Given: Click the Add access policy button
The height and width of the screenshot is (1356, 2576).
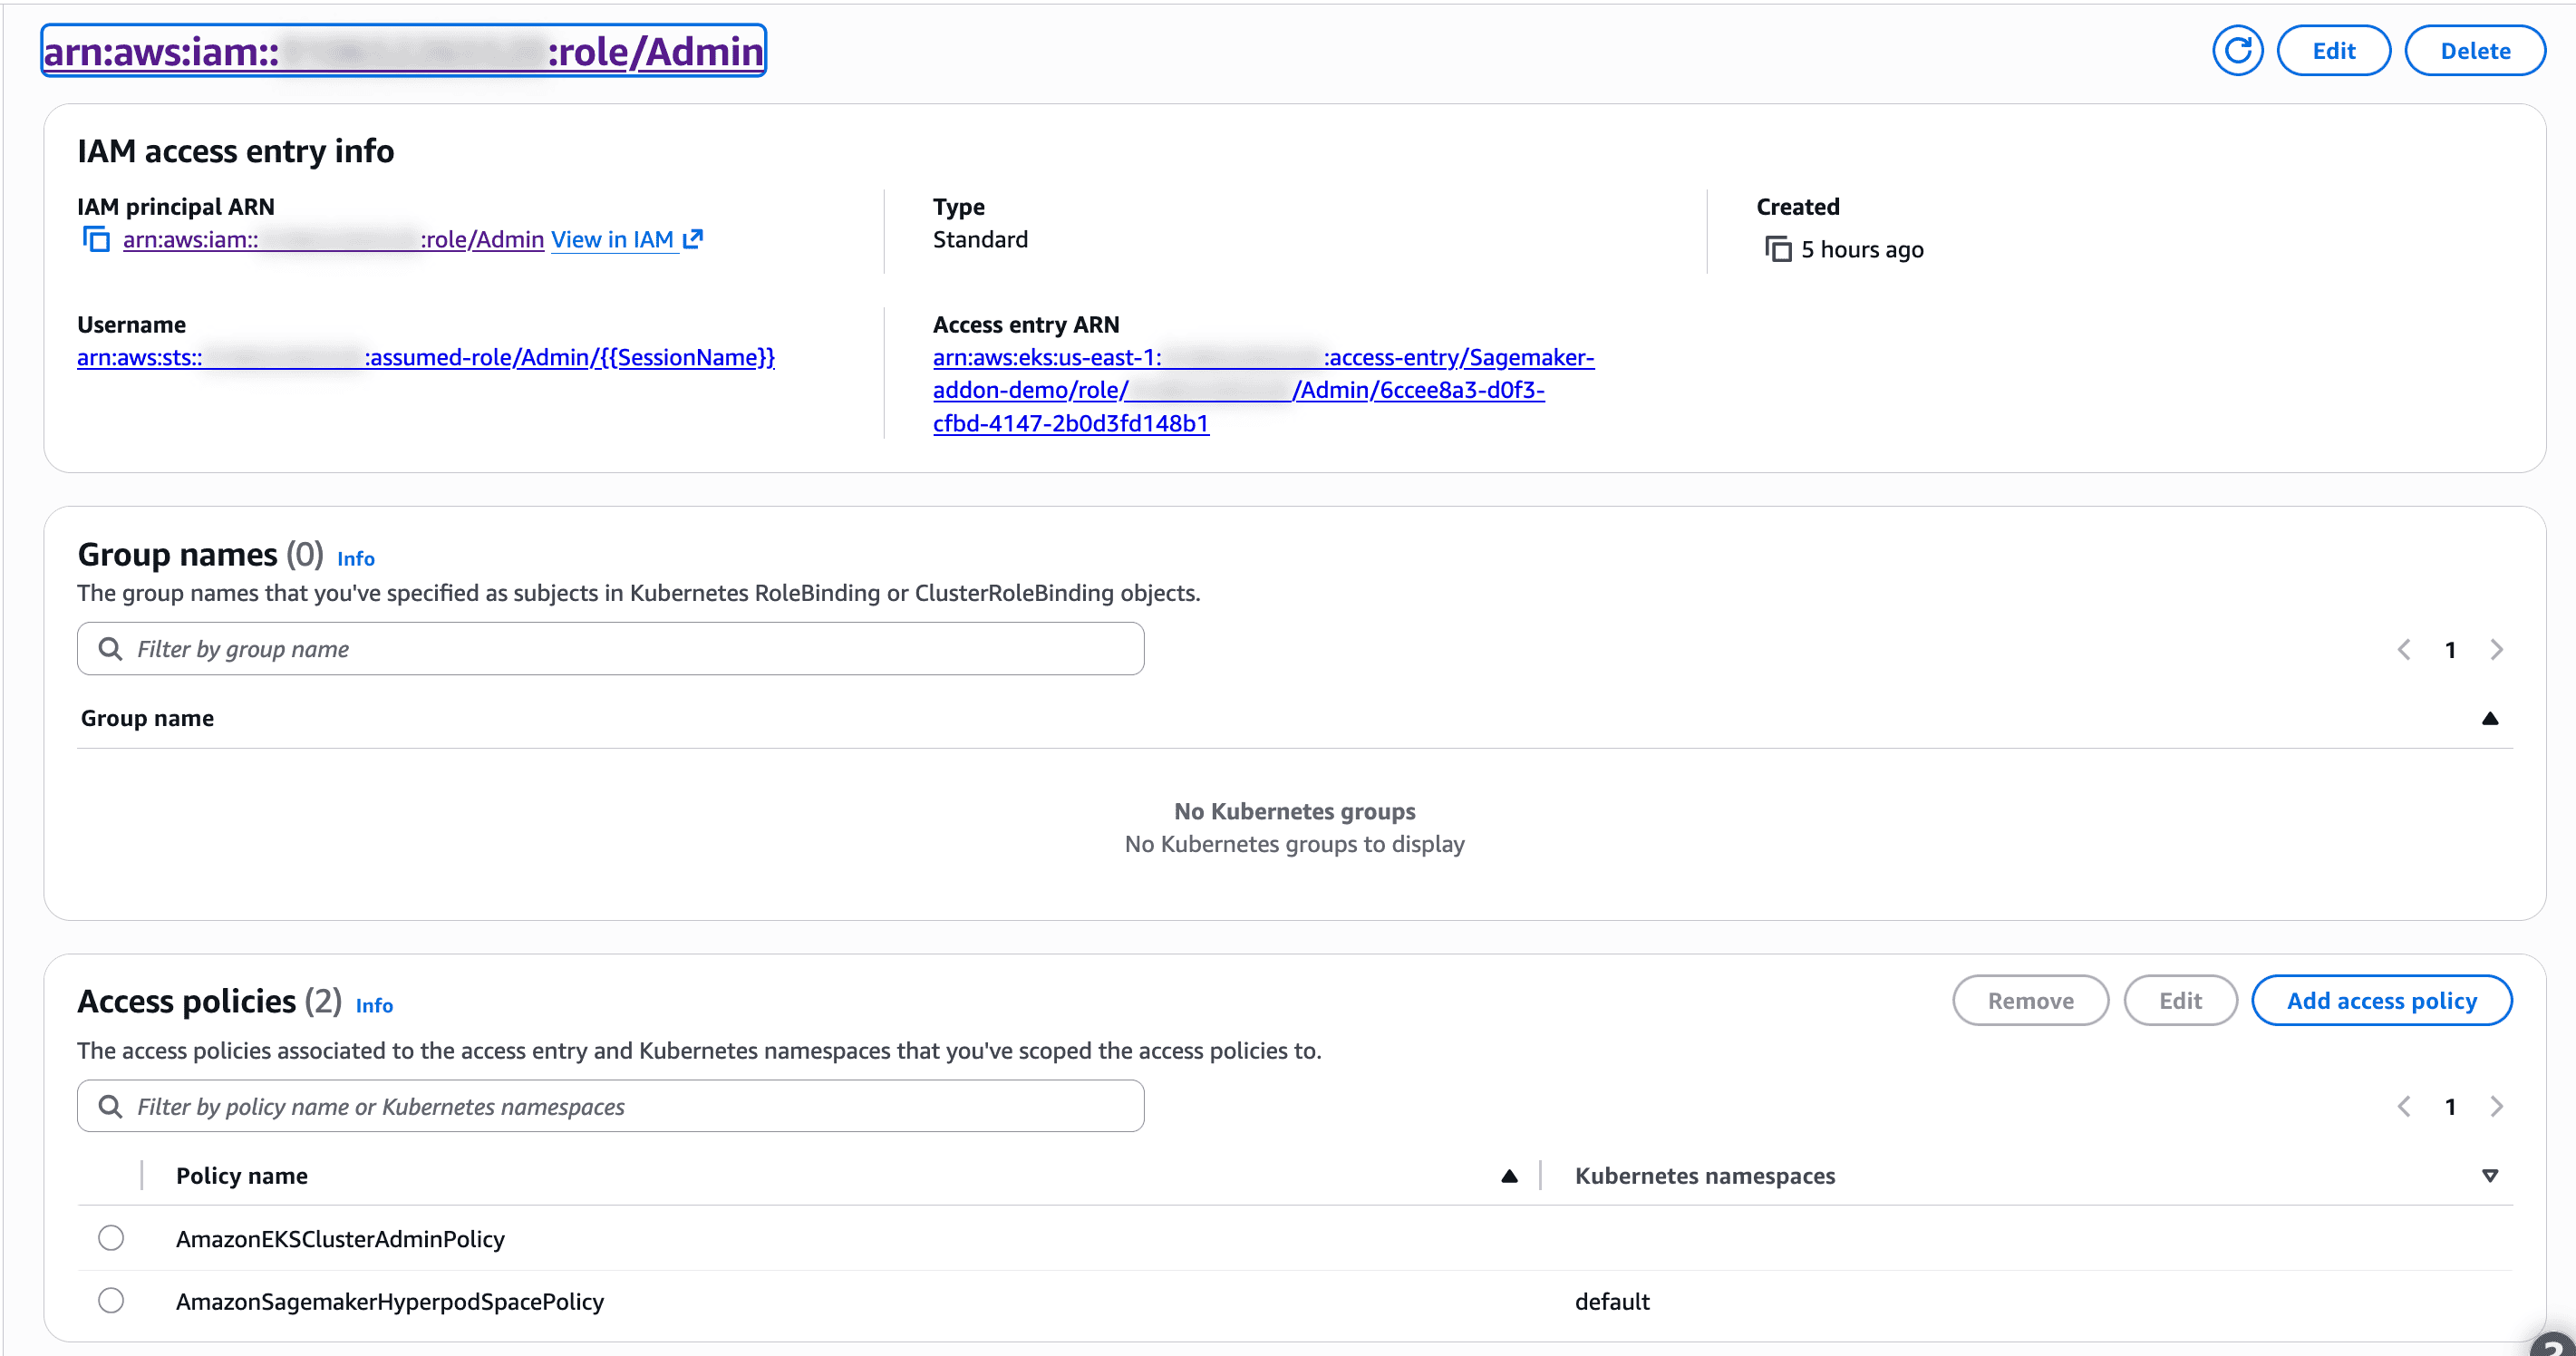Looking at the screenshot, I should pos(2381,1001).
